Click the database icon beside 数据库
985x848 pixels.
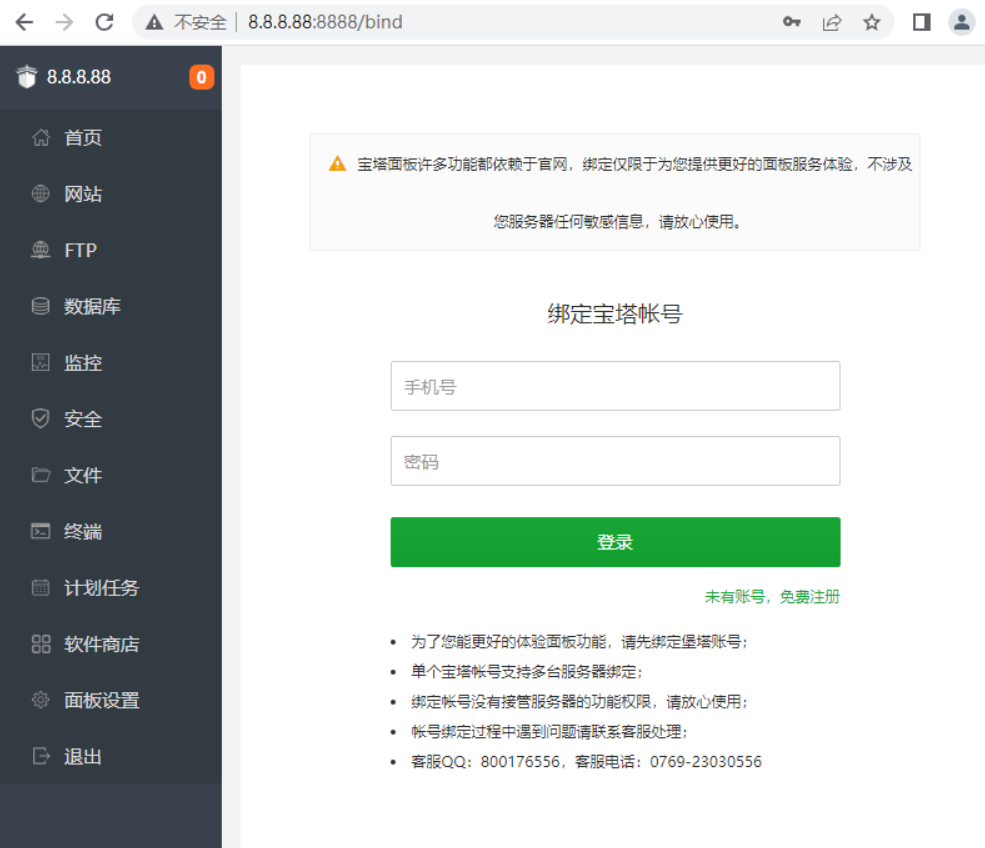tap(41, 307)
